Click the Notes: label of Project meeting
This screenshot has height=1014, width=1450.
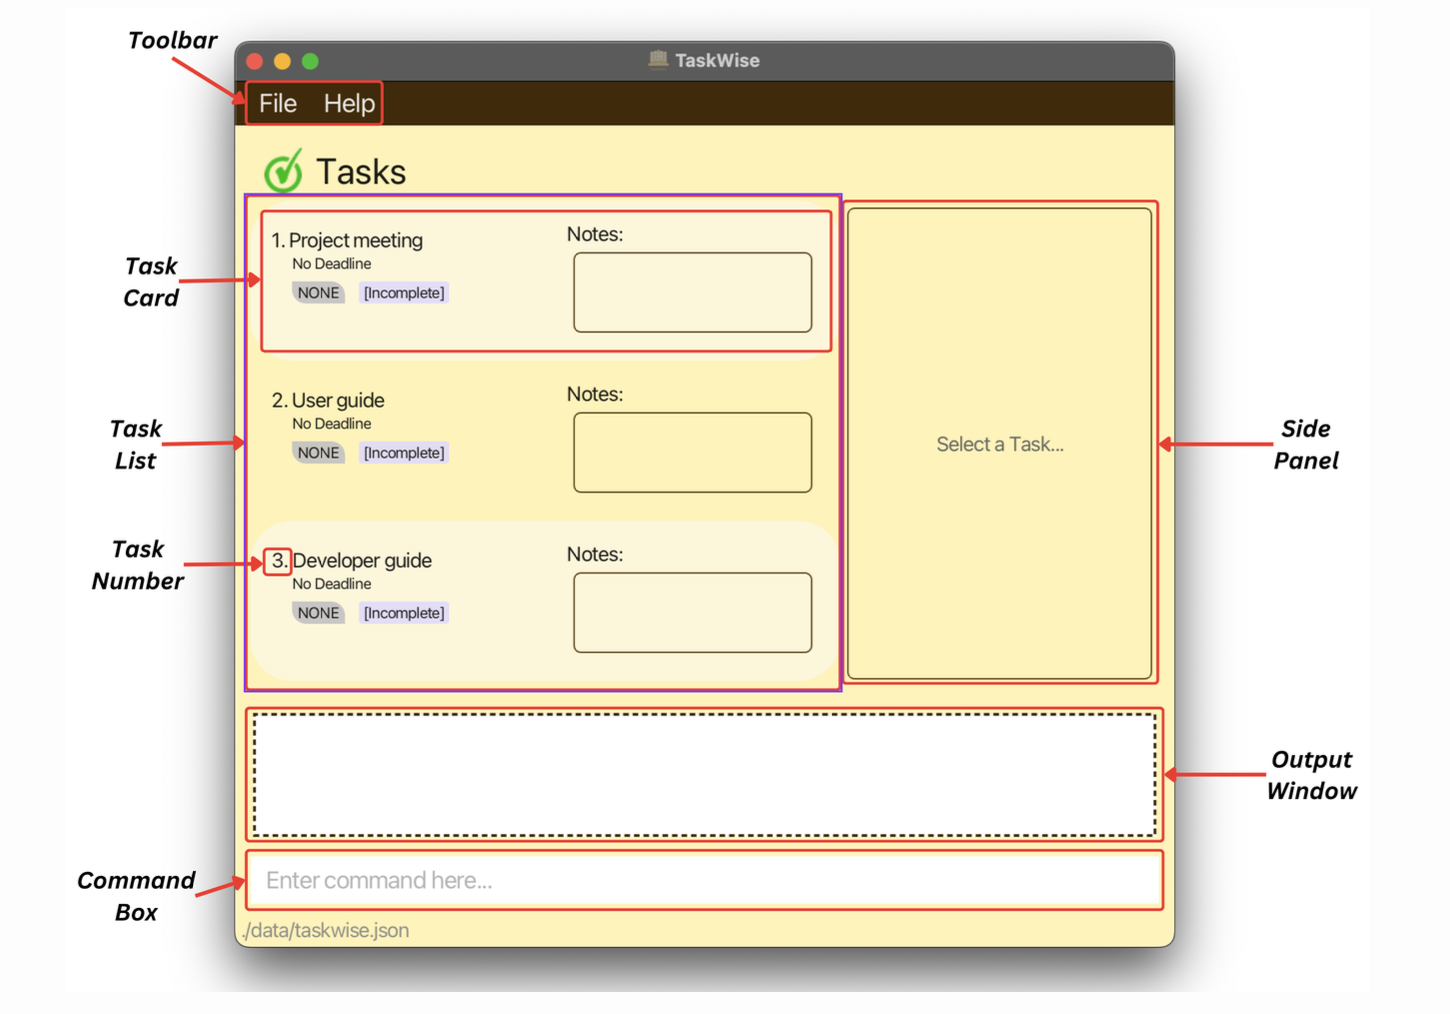[595, 234]
